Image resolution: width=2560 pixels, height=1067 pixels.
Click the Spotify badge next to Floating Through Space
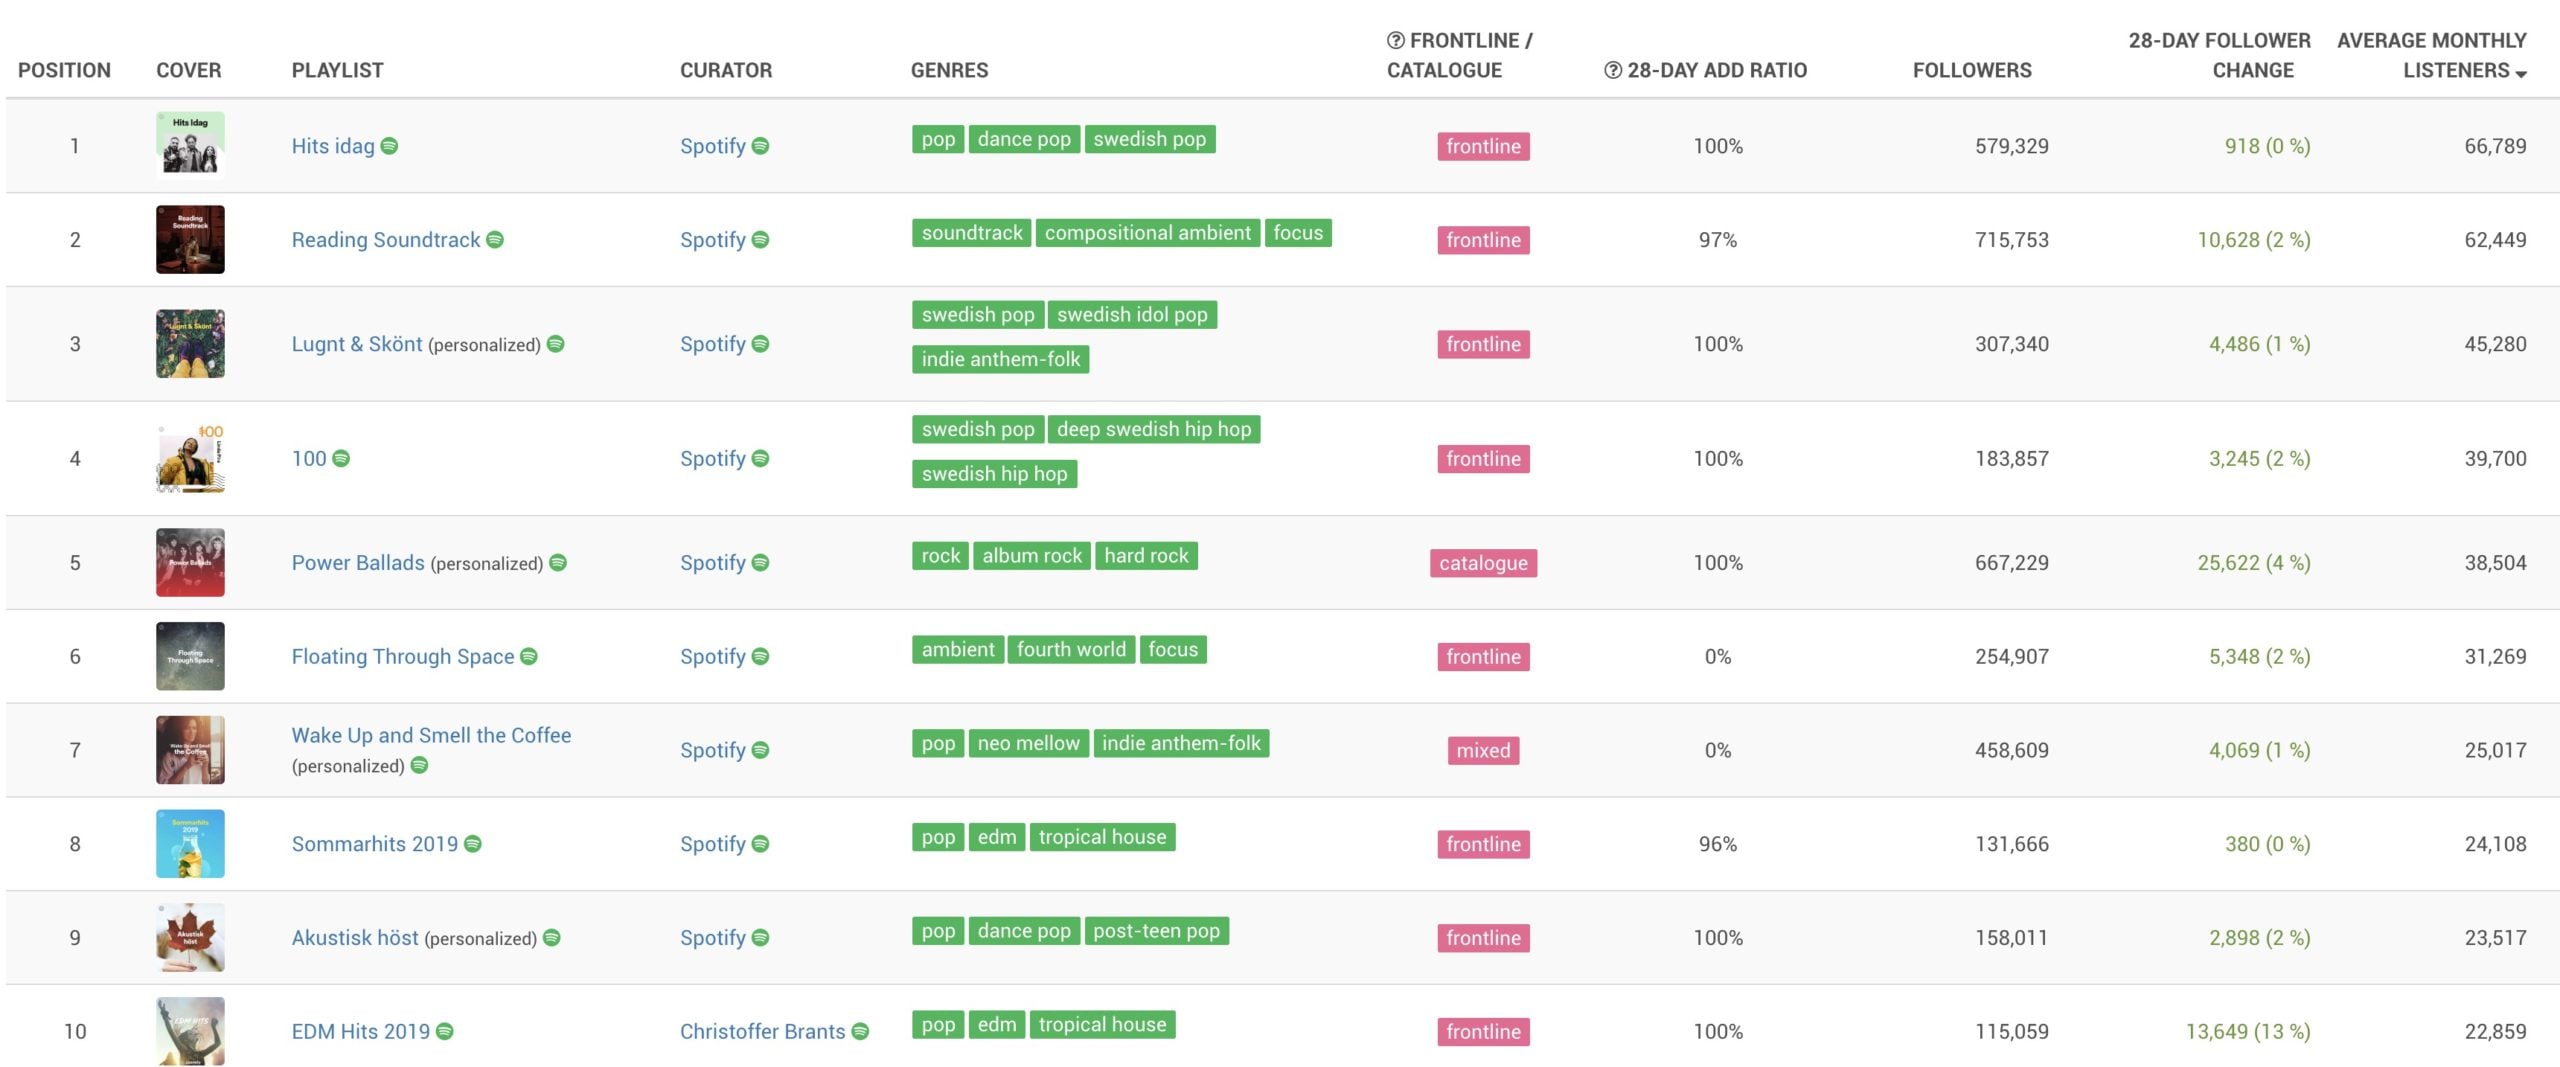(x=529, y=656)
